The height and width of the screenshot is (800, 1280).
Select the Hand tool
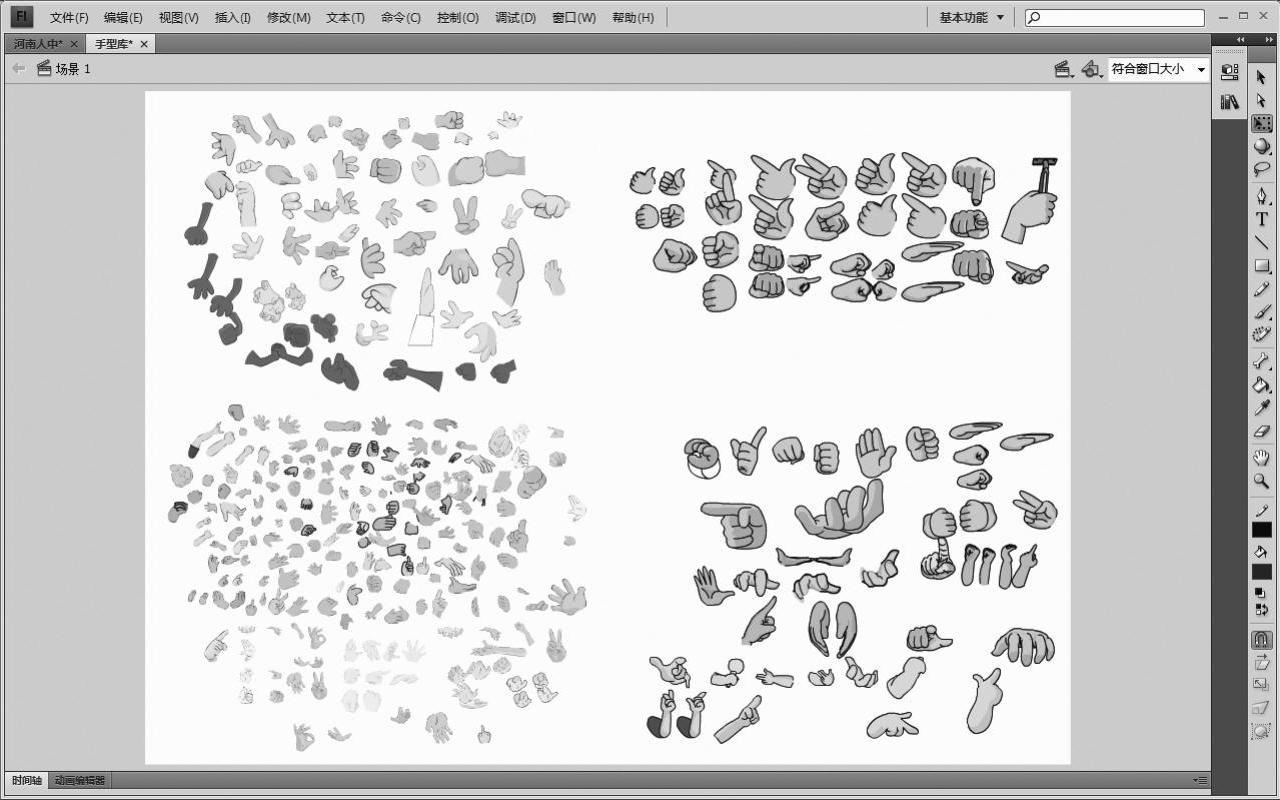coord(1261,458)
